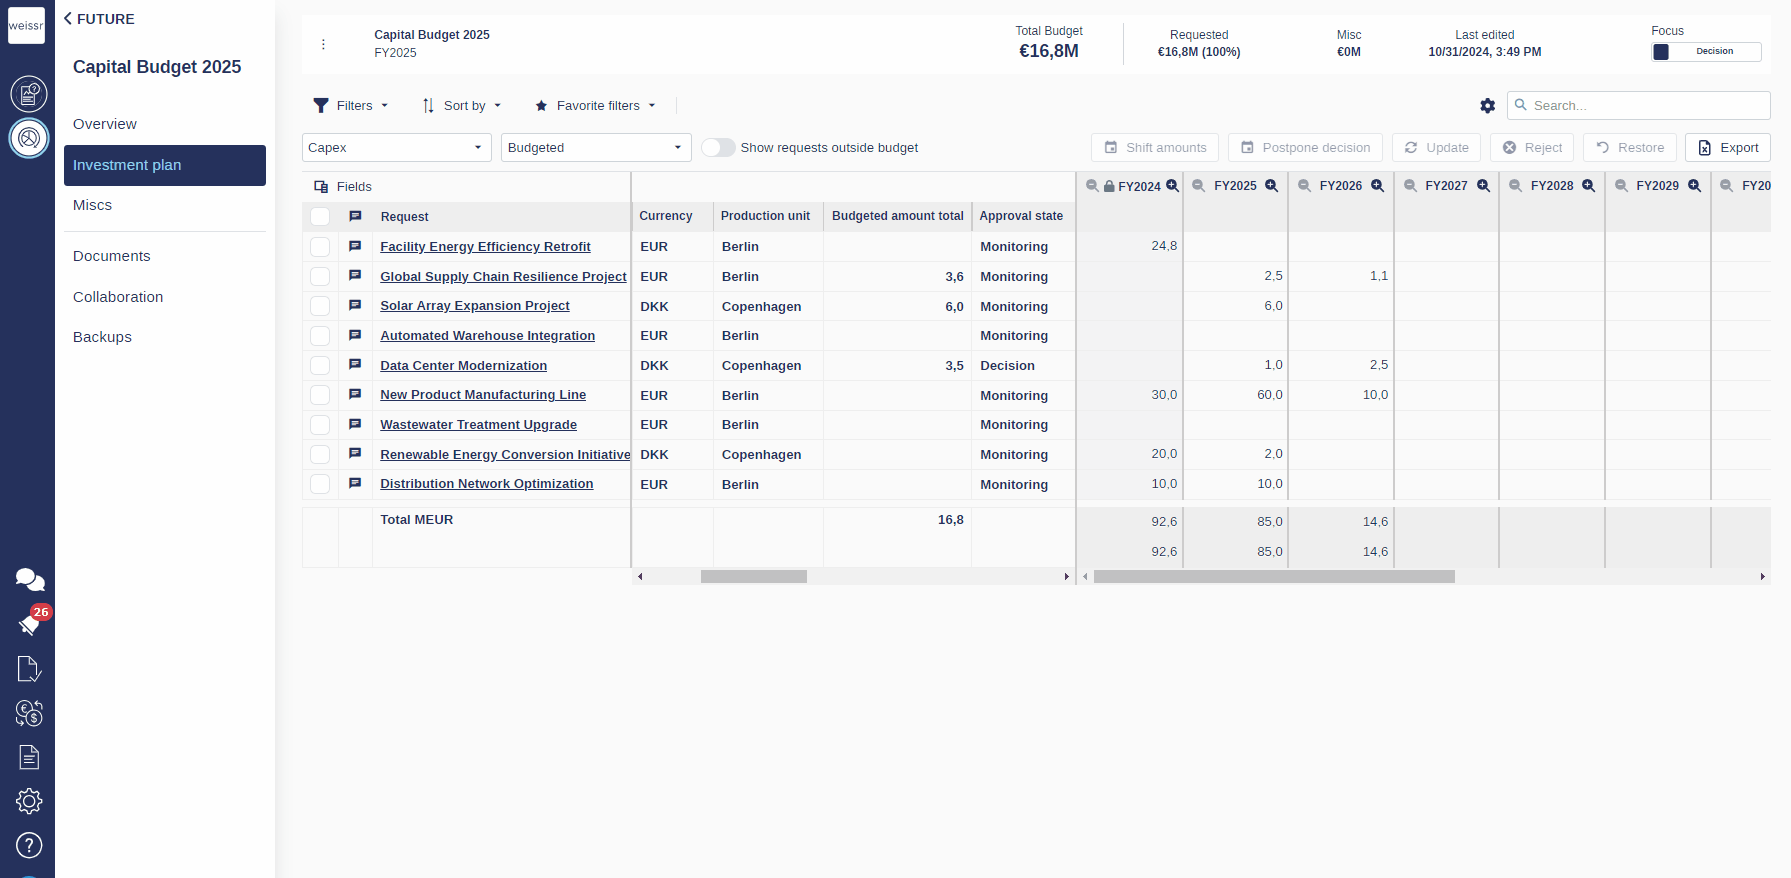Open comment icon for Solar Array Expansion Project
This screenshot has height=878, width=1791.
click(x=355, y=305)
